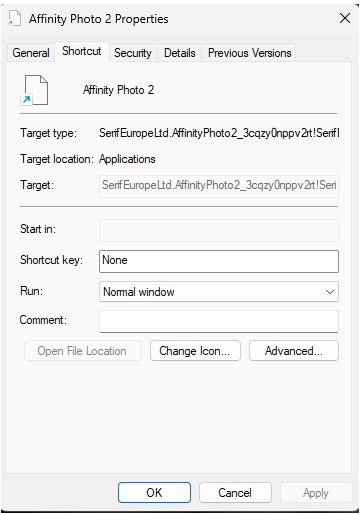Open the Security tab

click(133, 53)
